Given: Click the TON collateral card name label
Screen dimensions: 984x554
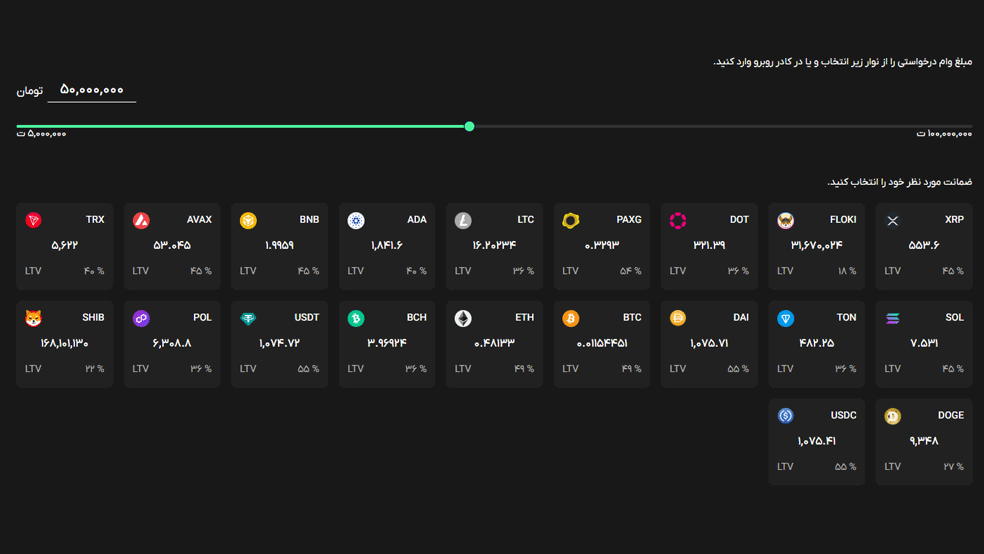Looking at the screenshot, I should 847,317.
